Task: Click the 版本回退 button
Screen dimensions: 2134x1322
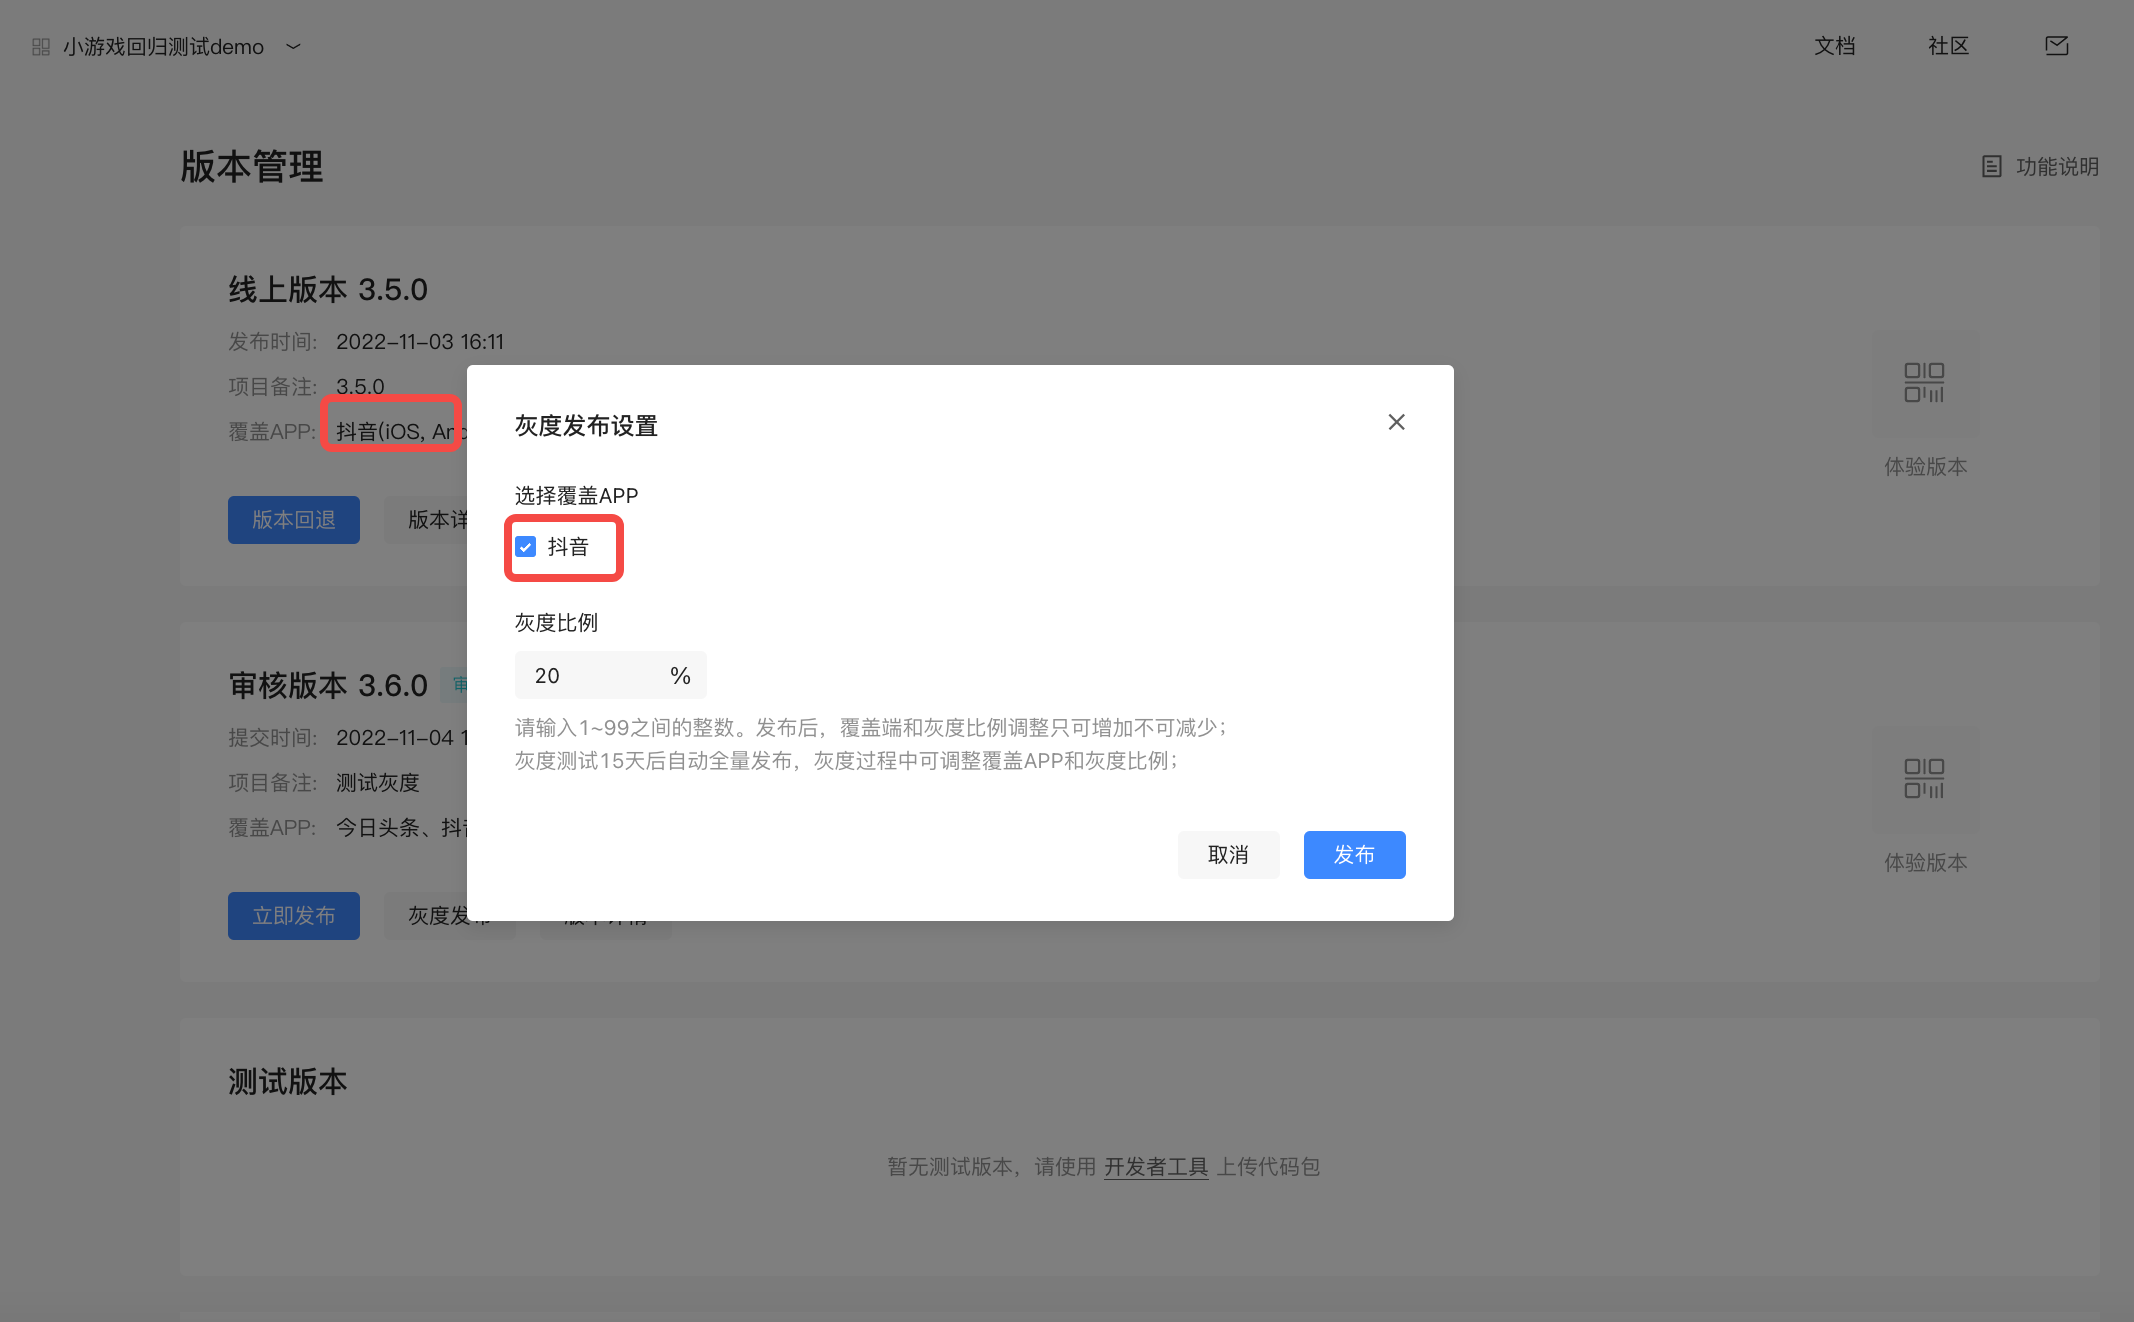Action: pyautogui.click(x=293, y=520)
